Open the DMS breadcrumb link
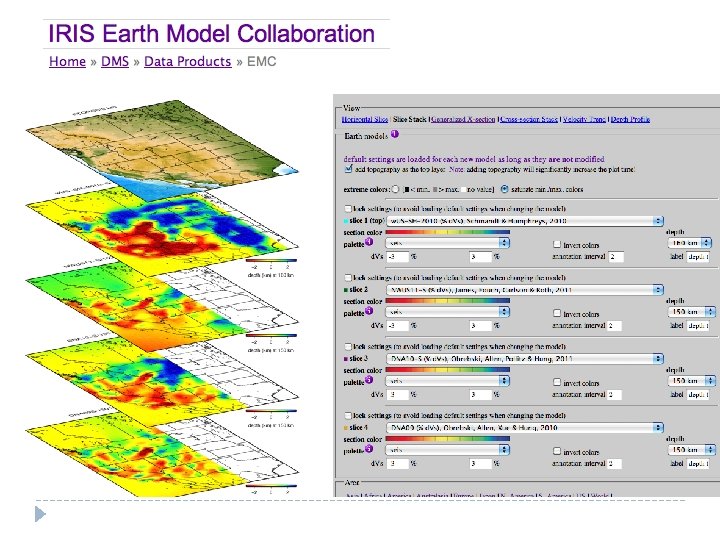The height and width of the screenshot is (540, 720). click(115, 62)
